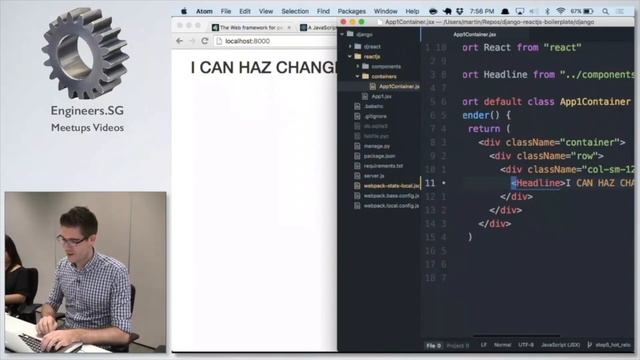
Task: Switch to the 'A JavaScript' browser tab
Action: (x=318, y=27)
